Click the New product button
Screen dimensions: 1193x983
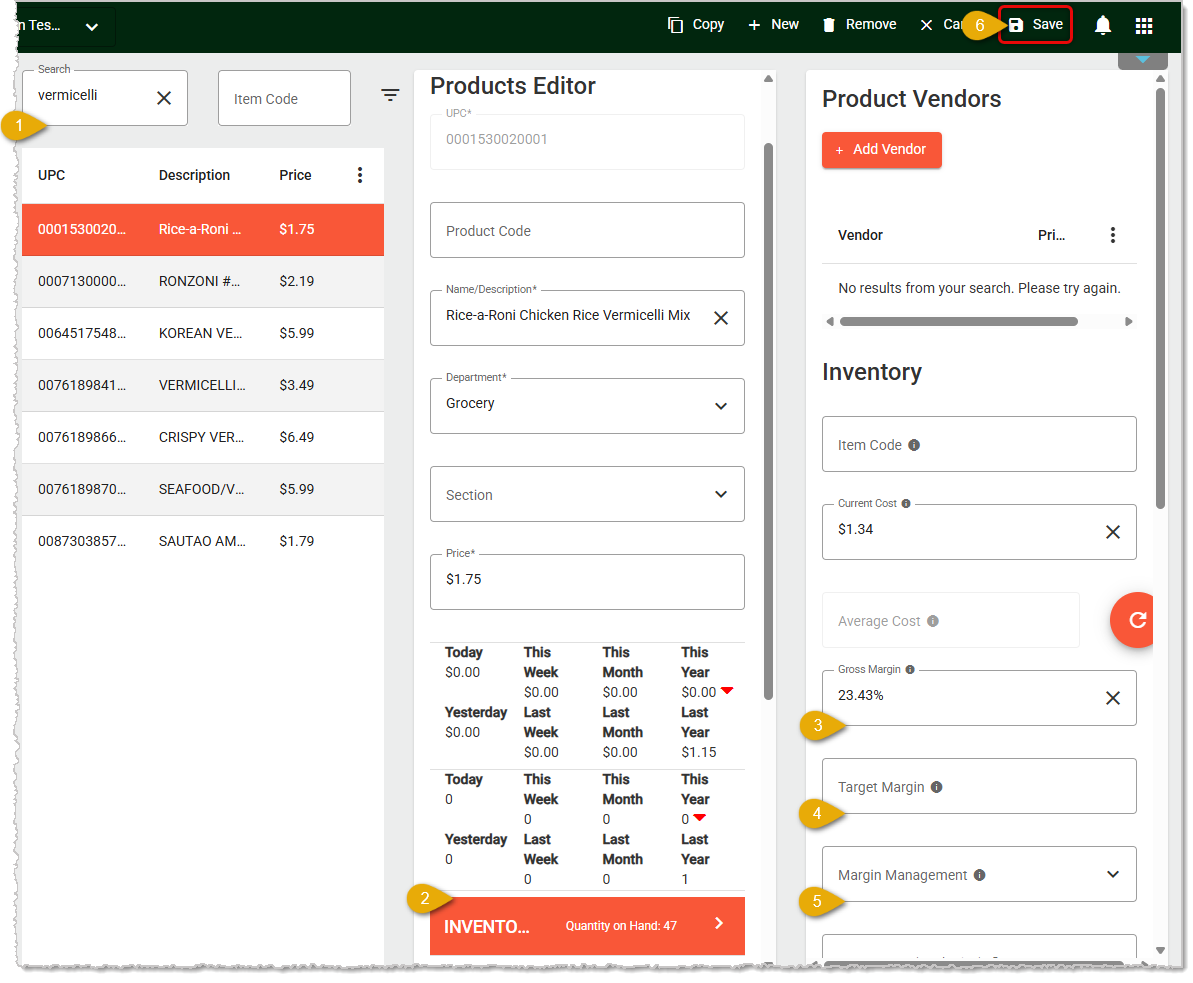tap(773, 25)
